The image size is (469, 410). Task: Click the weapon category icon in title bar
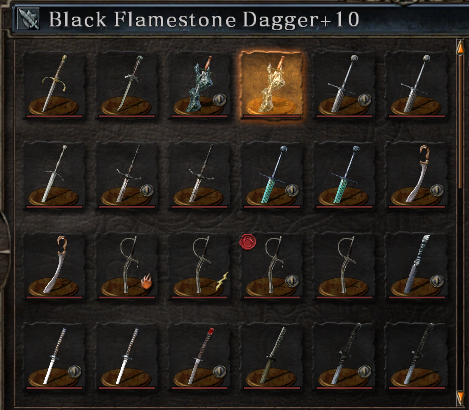pyautogui.click(x=28, y=19)
